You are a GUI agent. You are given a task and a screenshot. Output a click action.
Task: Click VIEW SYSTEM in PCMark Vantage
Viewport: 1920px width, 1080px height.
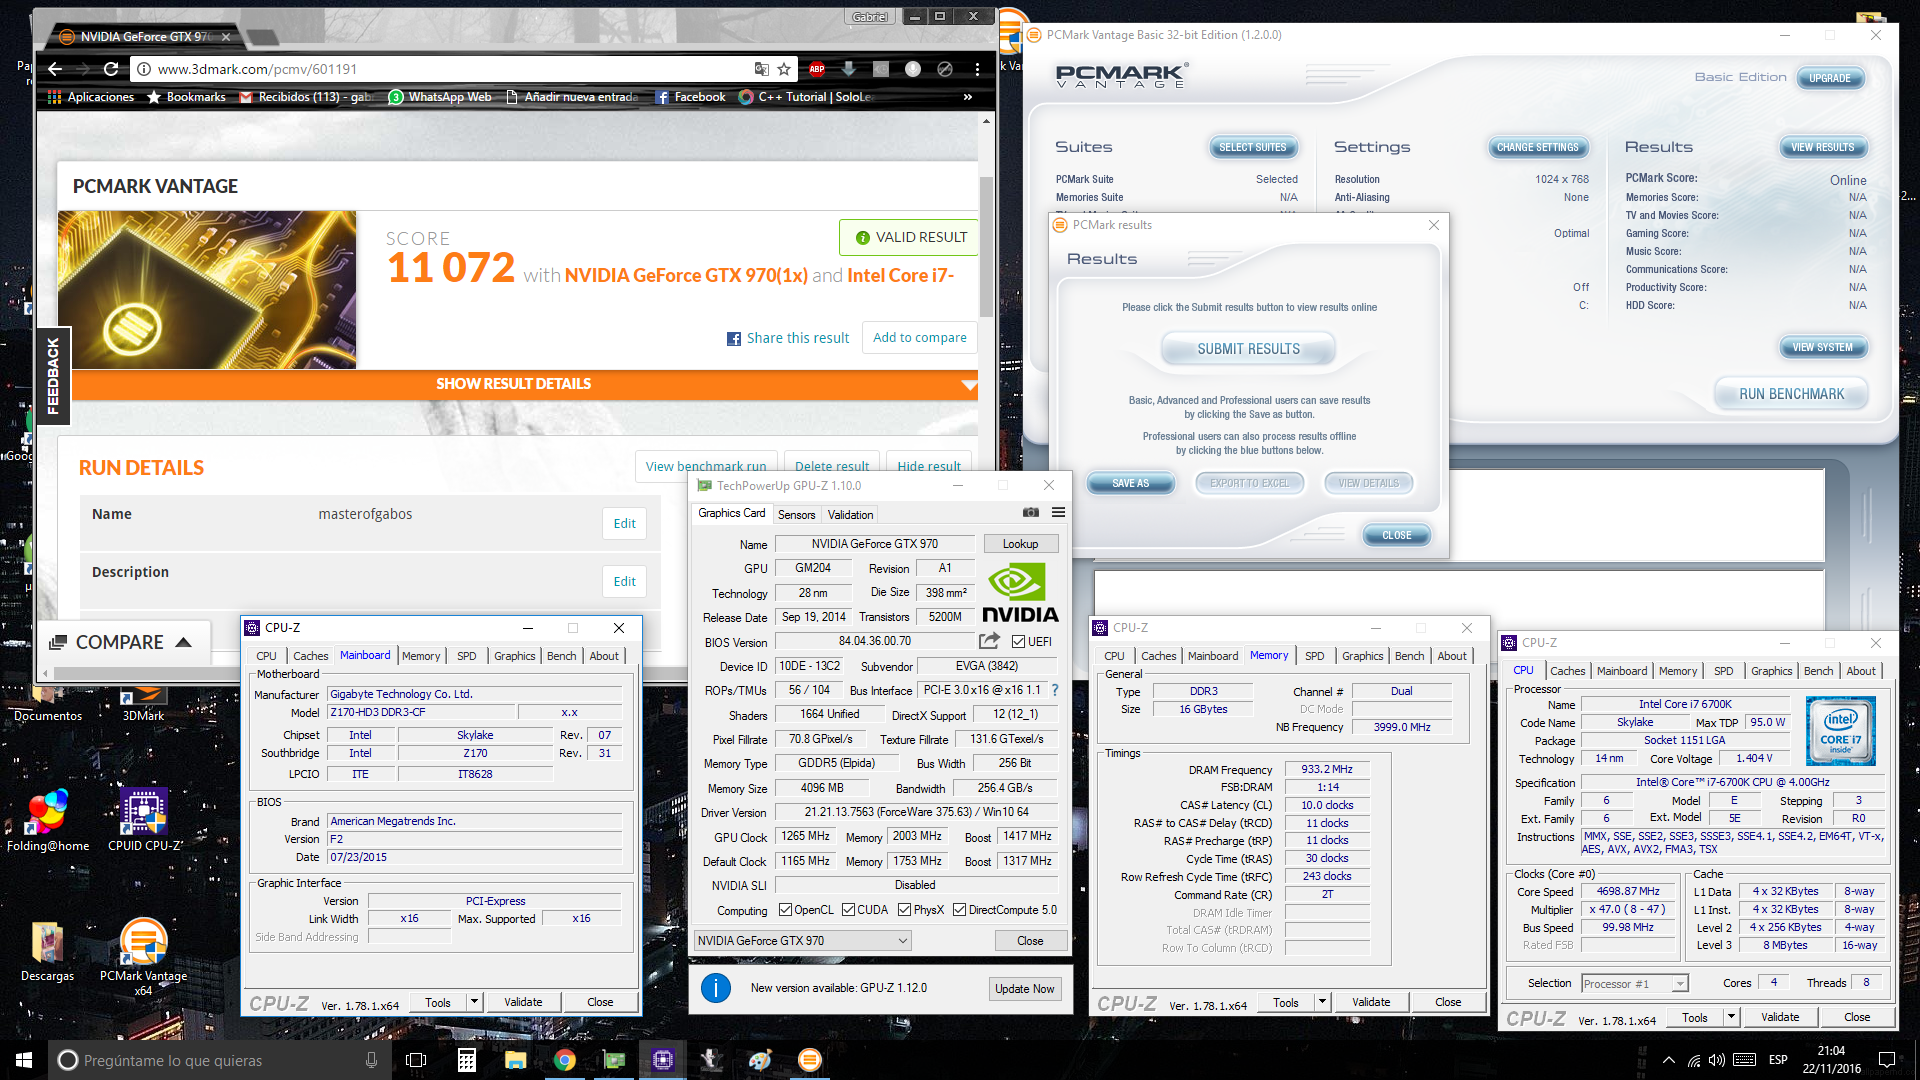click(1822, 347)
